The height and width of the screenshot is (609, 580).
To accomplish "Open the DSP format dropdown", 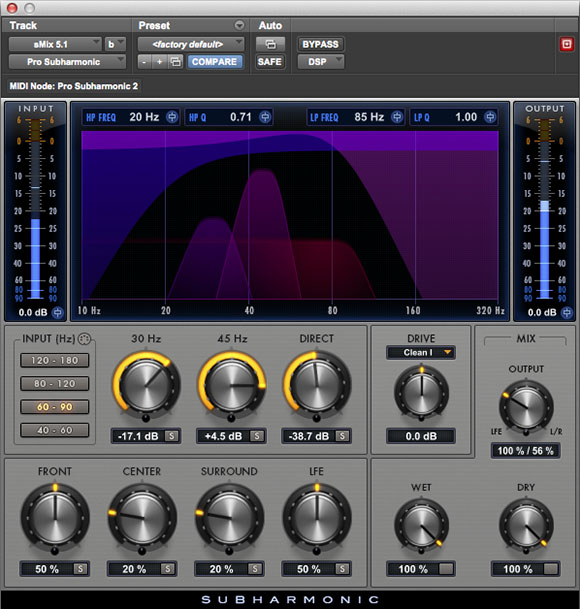I will 321,62.
